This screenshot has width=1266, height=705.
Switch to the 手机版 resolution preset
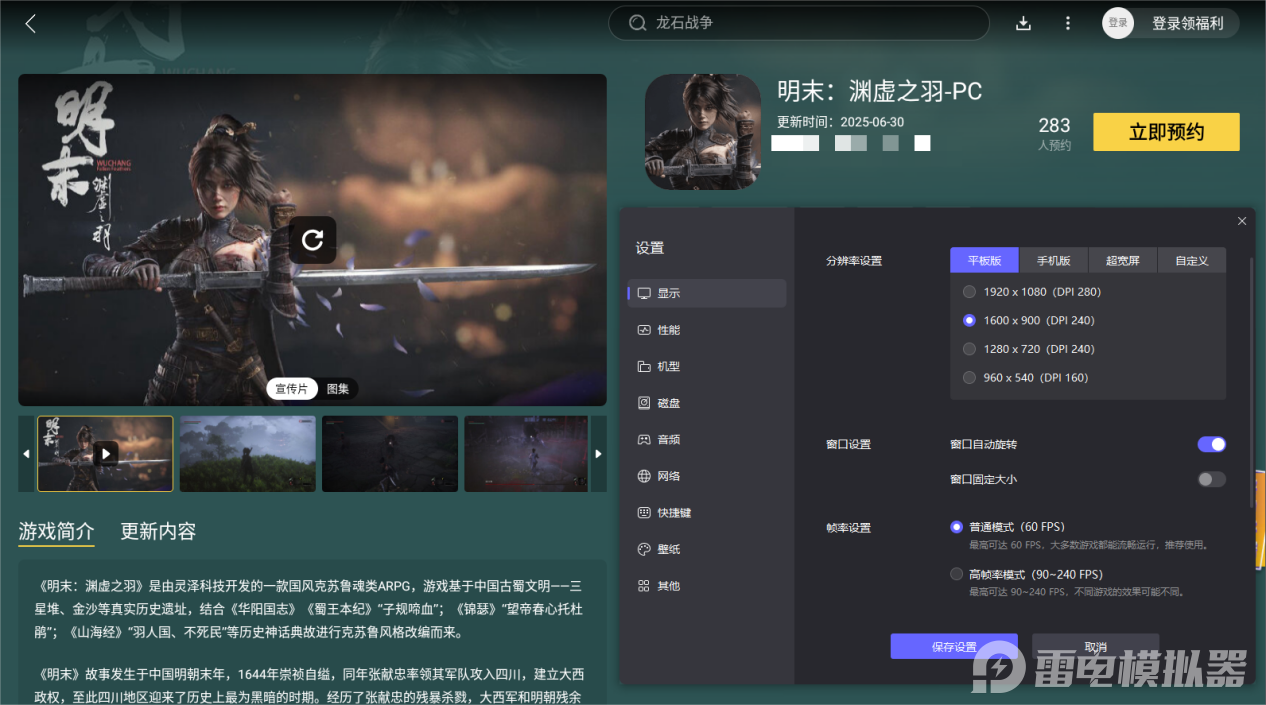pos(1053,260)
